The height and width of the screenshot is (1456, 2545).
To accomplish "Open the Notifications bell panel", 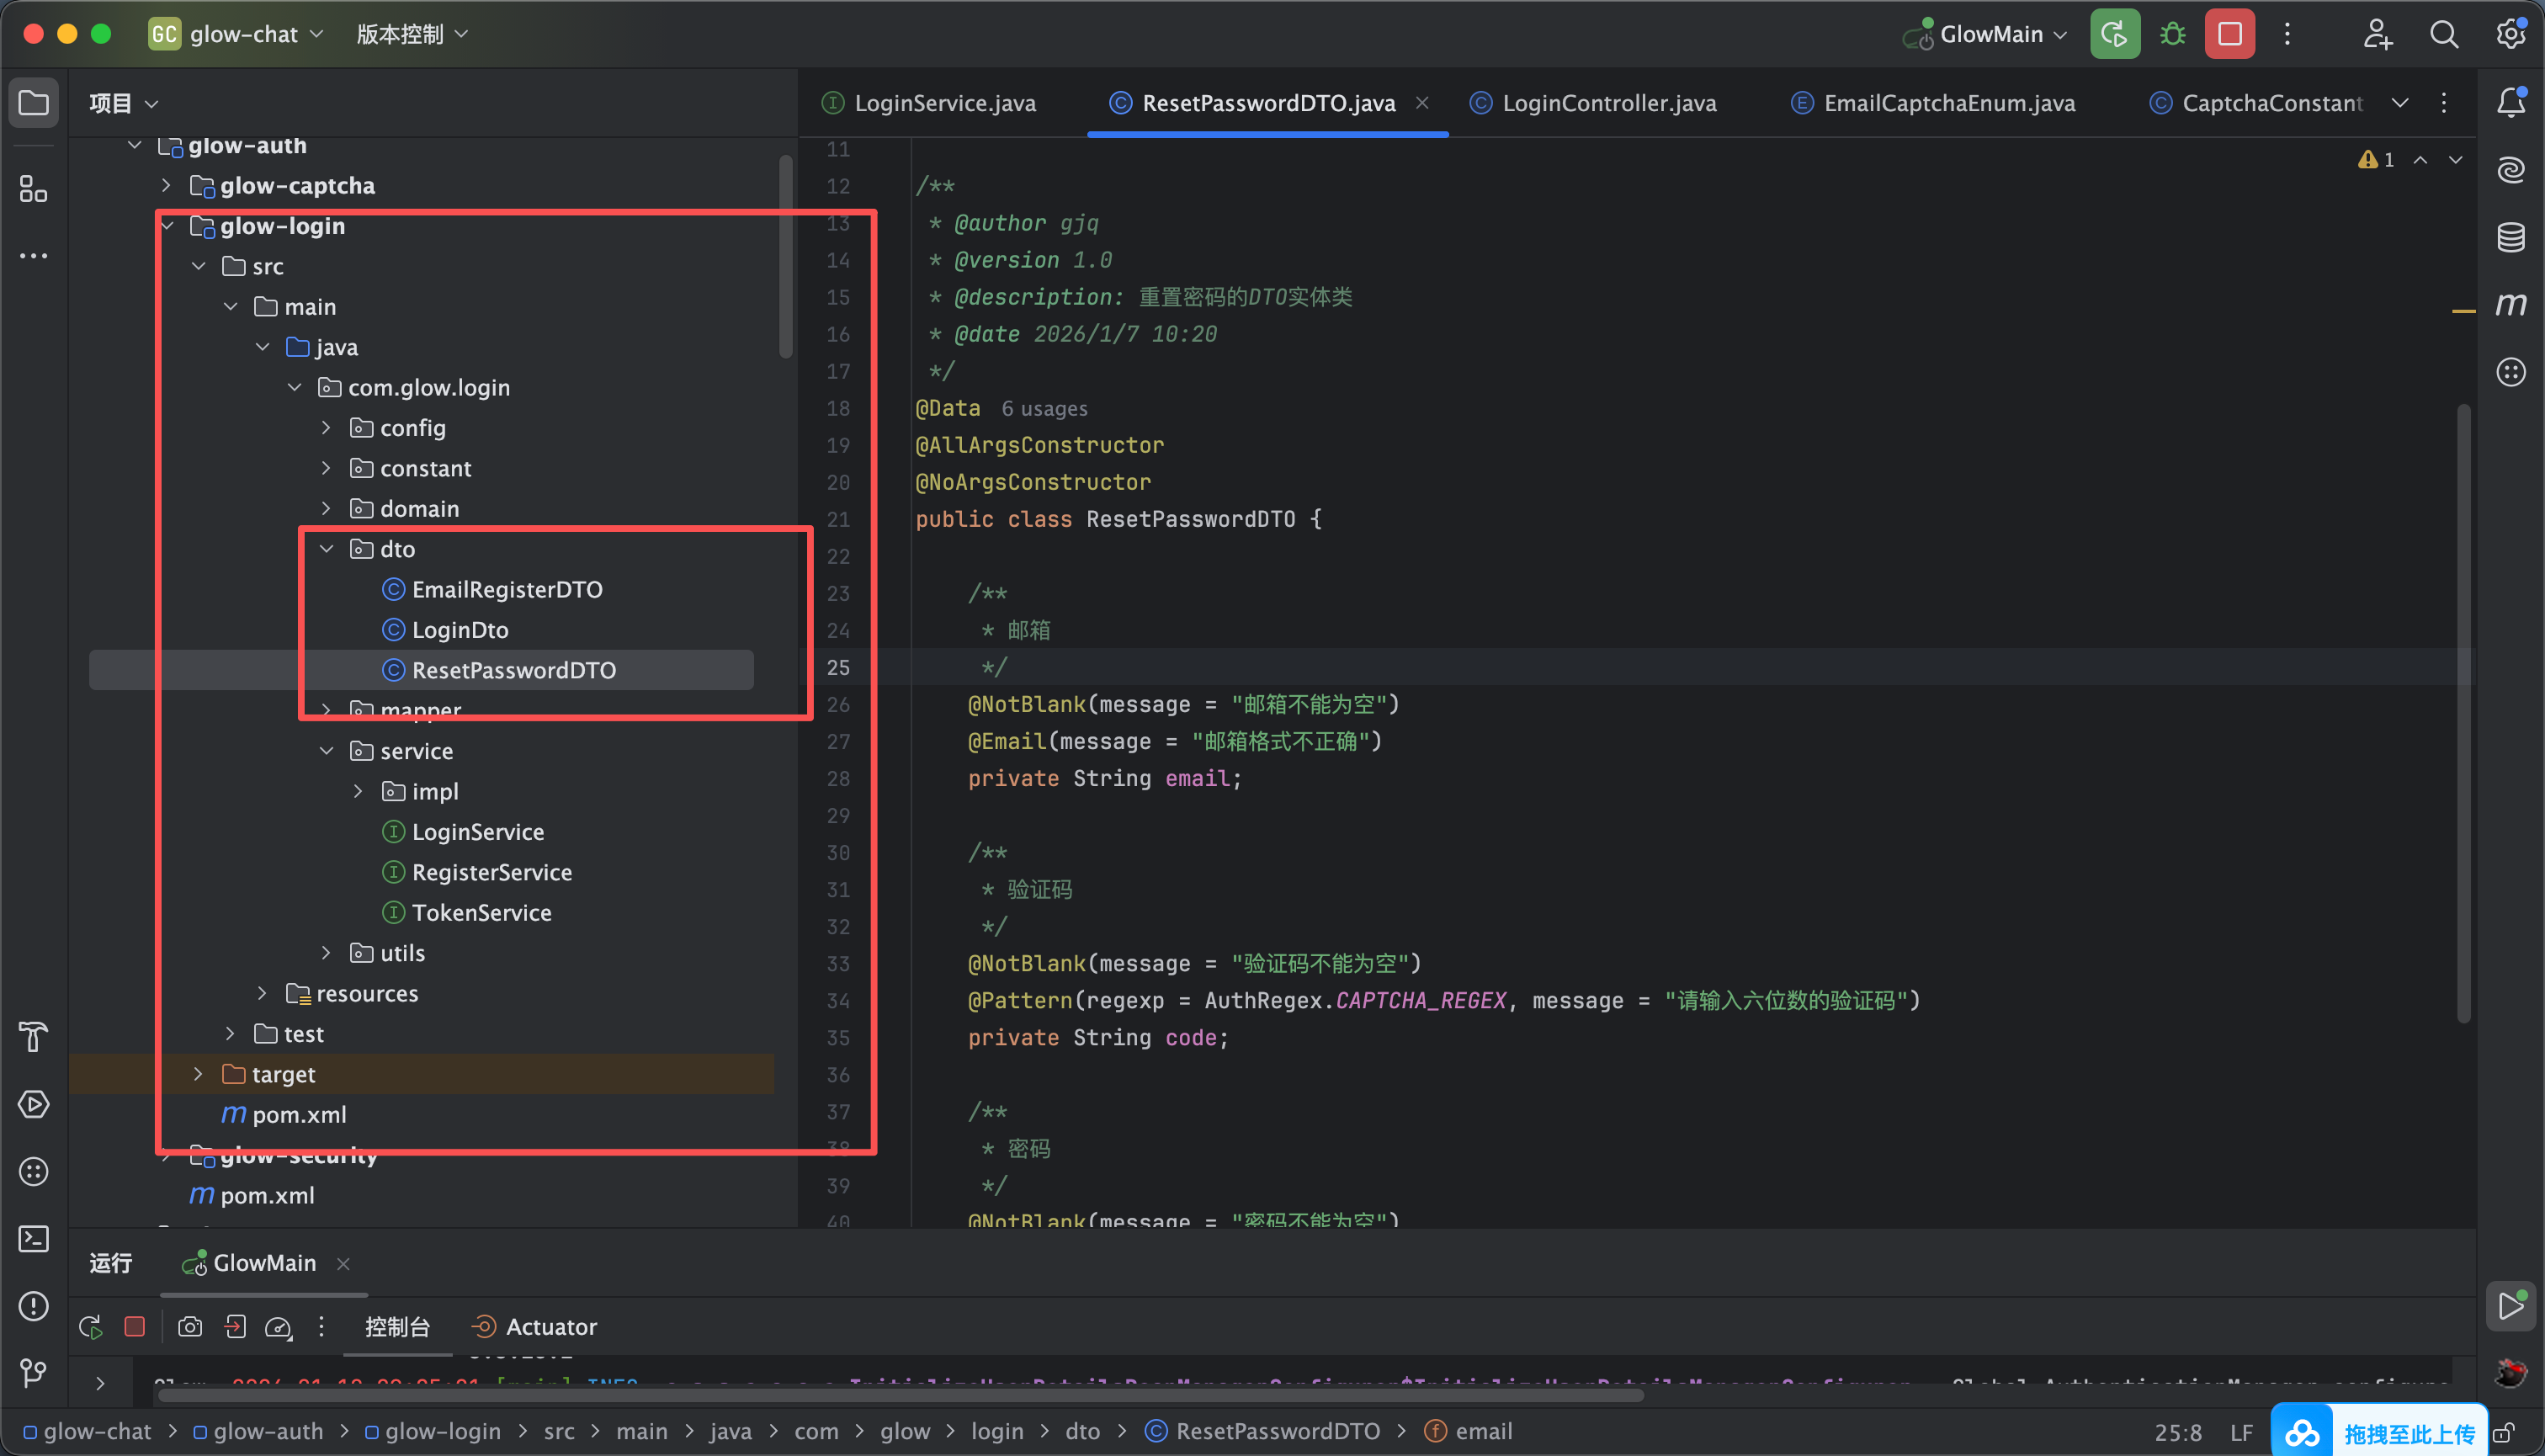I will (x=2510, y=102).
